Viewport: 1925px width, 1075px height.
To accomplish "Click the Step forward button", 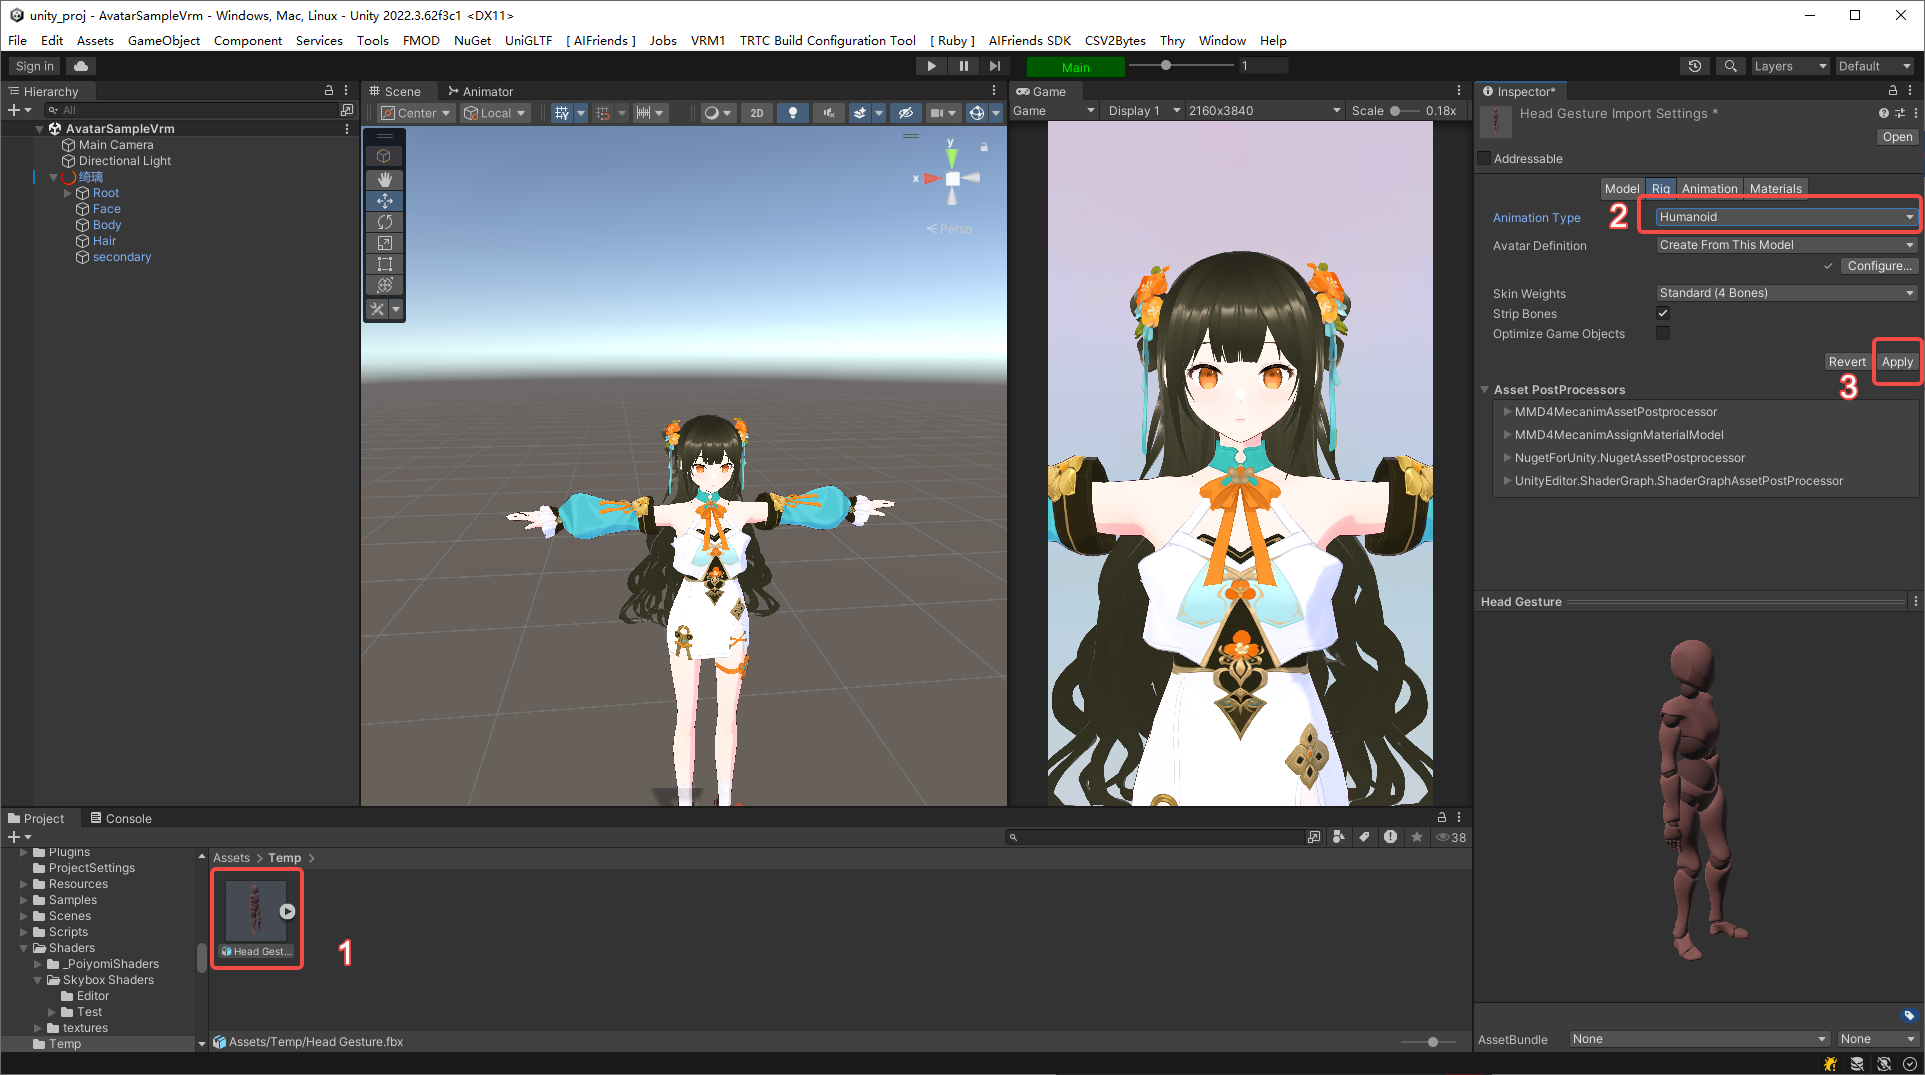I will 994,66.
